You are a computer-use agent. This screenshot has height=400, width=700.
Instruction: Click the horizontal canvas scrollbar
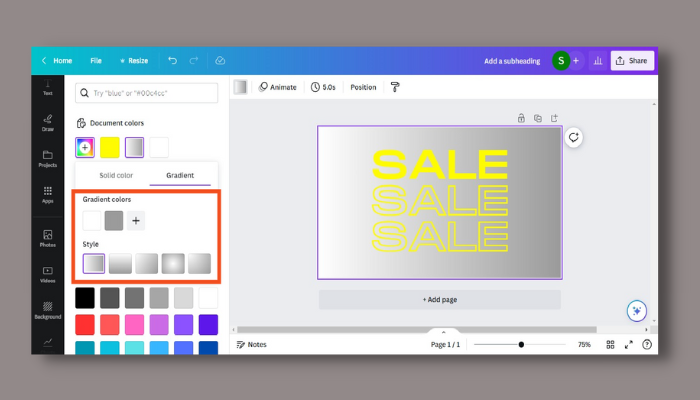(x=417, y=330)
